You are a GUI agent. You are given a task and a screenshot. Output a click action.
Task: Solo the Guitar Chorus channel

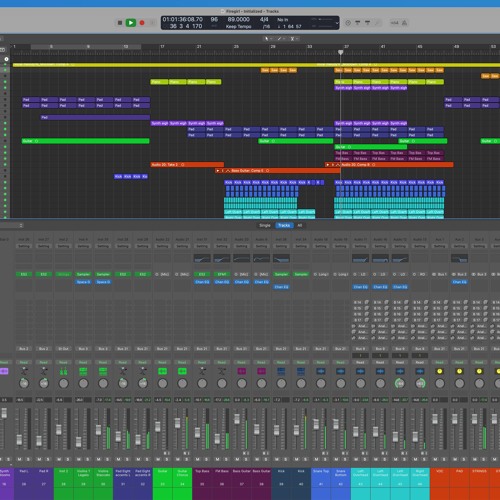[187, 459]
